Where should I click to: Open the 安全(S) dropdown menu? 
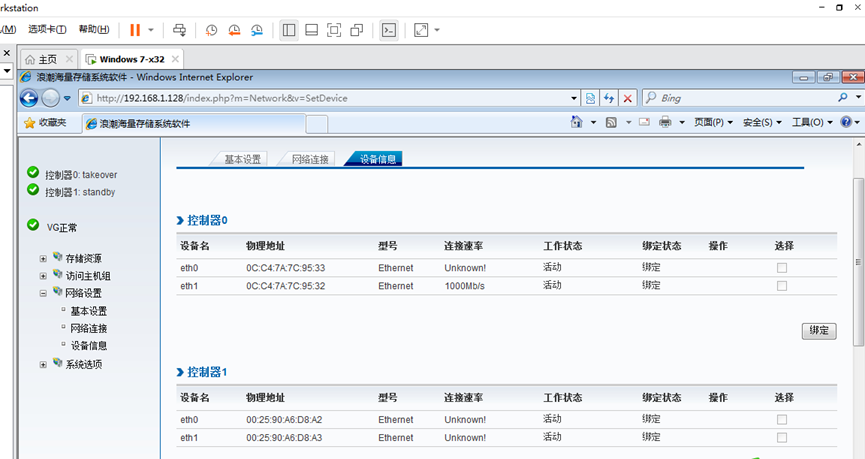(x=763, y=122)
